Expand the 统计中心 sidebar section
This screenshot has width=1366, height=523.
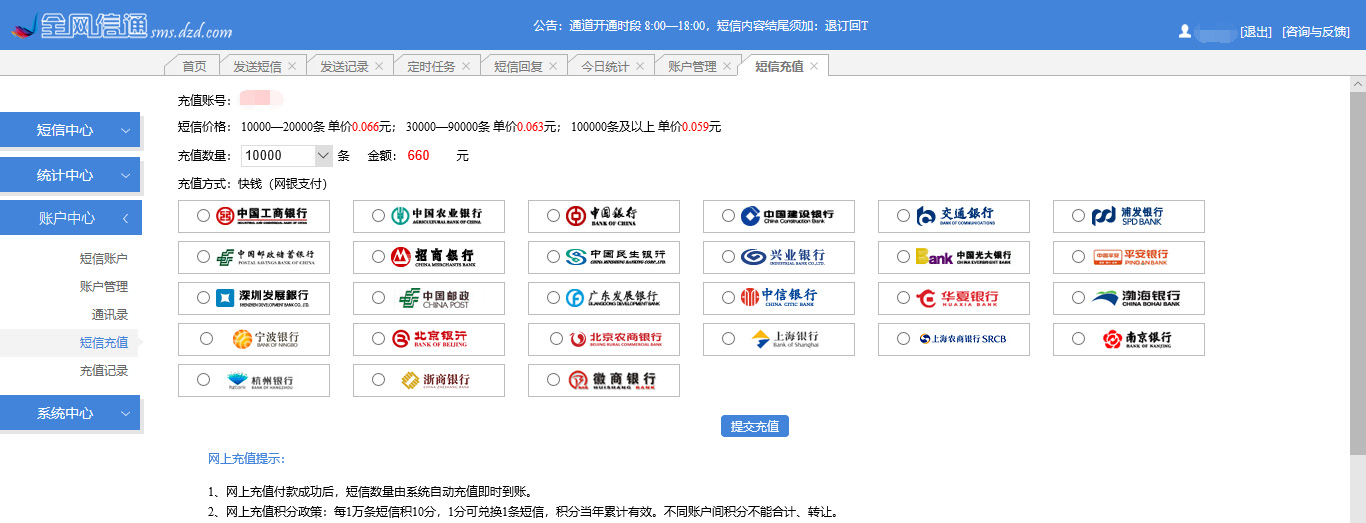(70, 175)
